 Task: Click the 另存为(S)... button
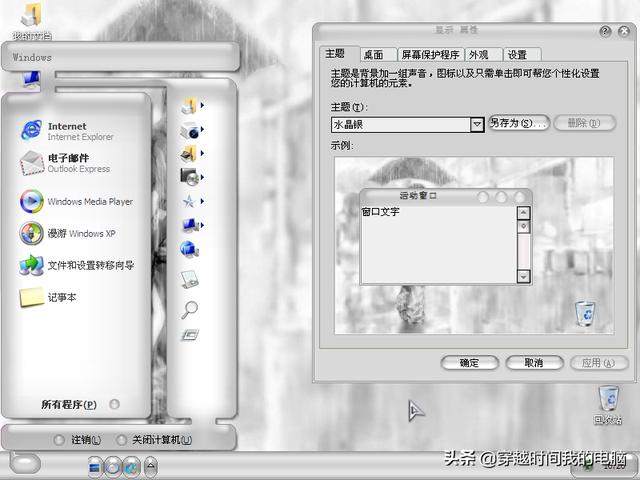pyautogui.click(x=519, y=123)
